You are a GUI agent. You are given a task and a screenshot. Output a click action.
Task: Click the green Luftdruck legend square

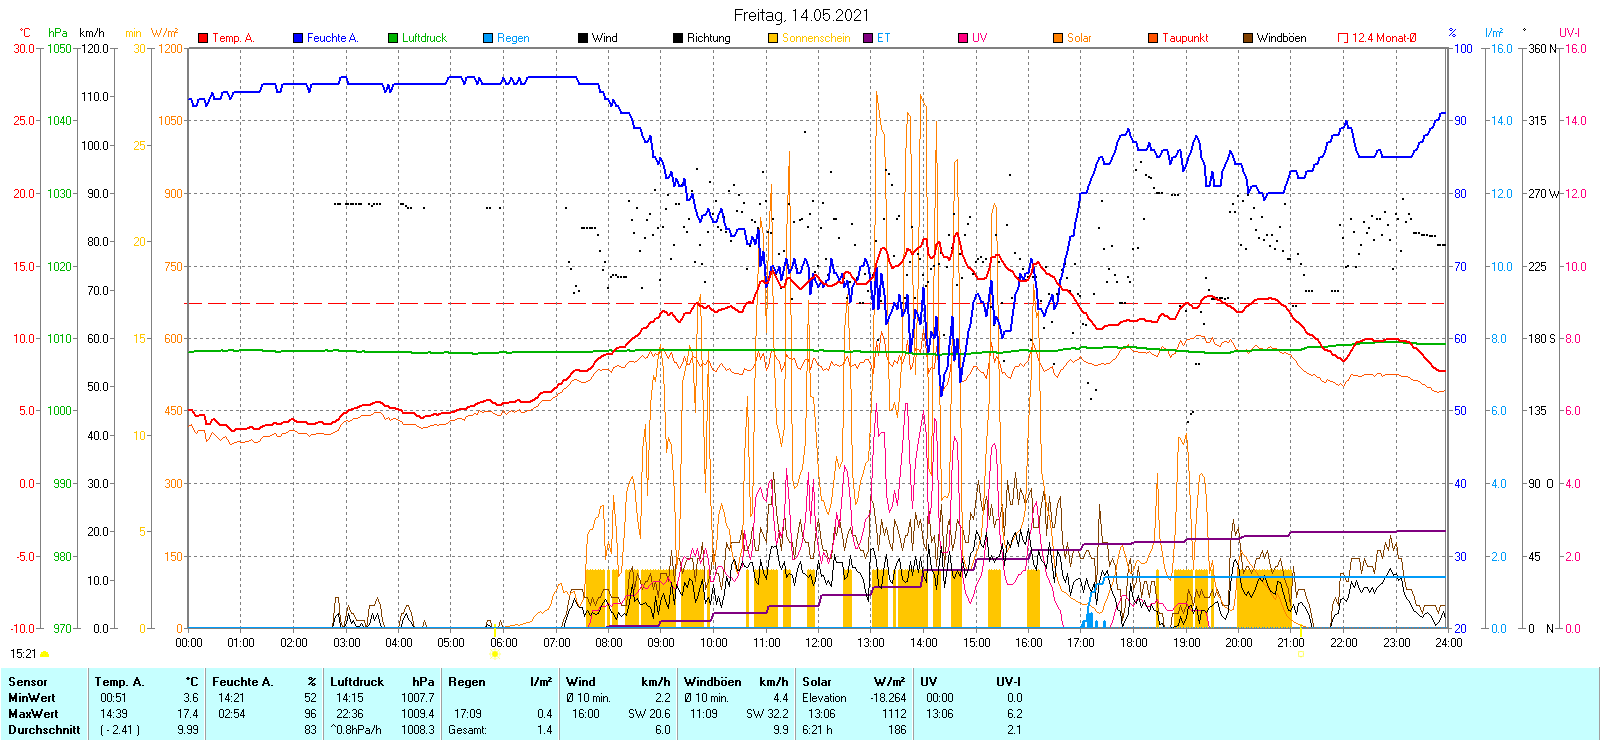pos(393,38)
